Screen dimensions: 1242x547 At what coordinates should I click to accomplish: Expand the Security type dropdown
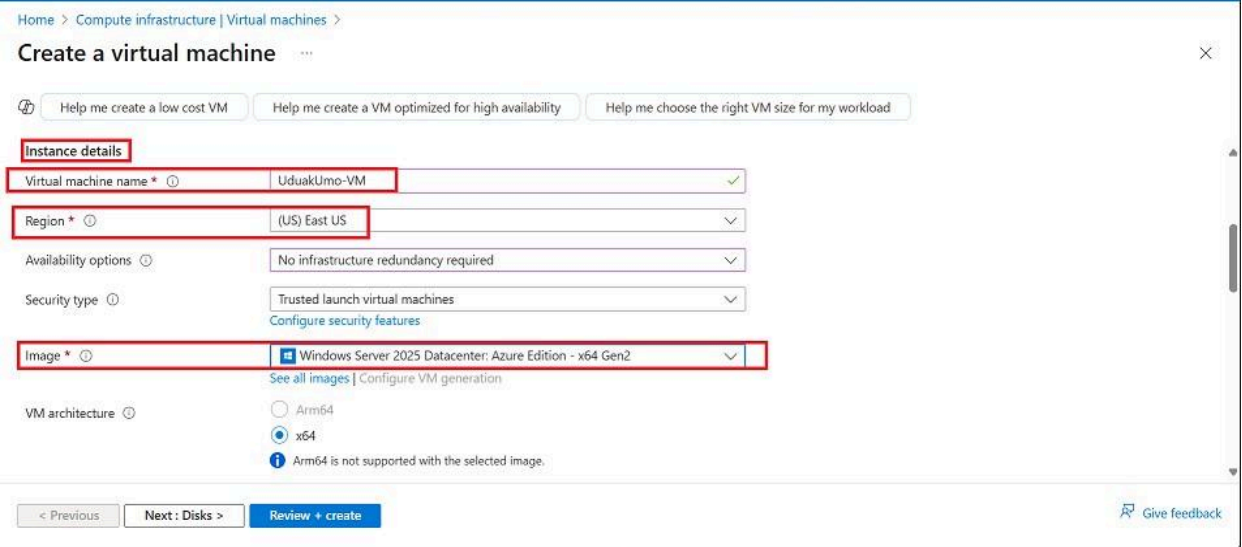(x=730, y=299)
